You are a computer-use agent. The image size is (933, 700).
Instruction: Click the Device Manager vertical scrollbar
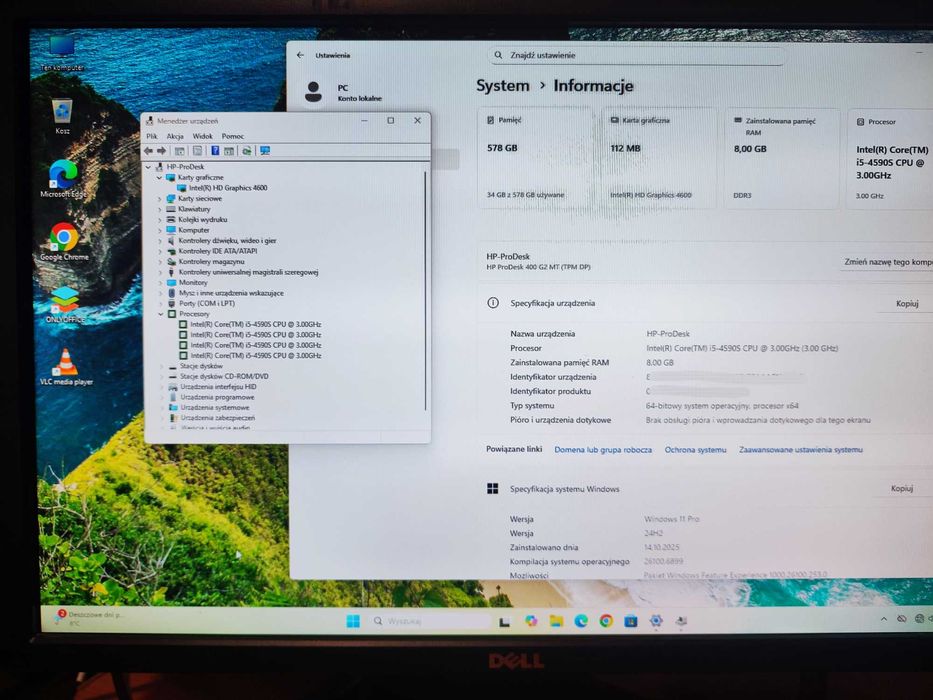tap(425, 291)
